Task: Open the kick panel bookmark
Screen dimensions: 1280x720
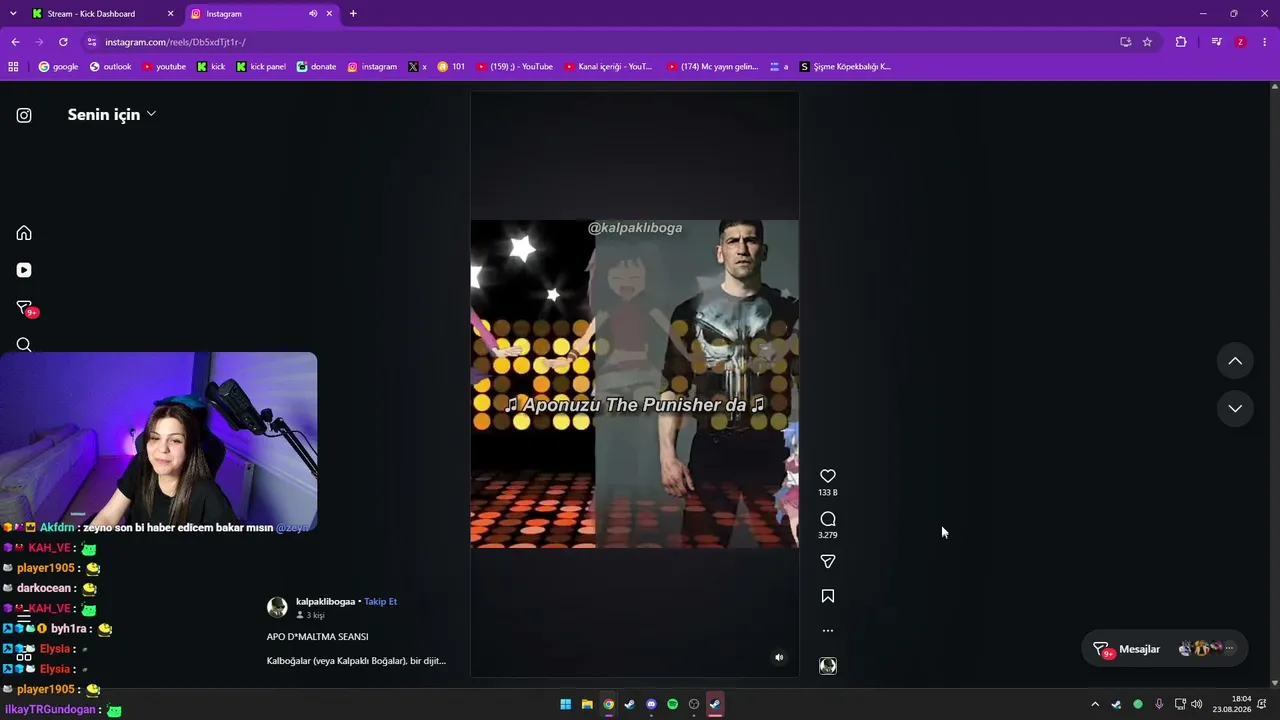Action: [x=261, y=67]
